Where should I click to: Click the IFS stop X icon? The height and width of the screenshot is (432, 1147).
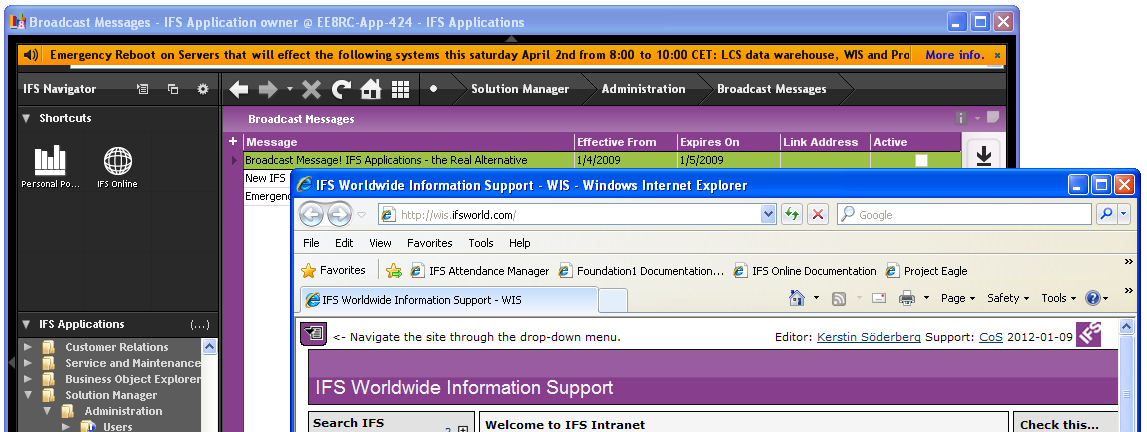pos(312,89)
